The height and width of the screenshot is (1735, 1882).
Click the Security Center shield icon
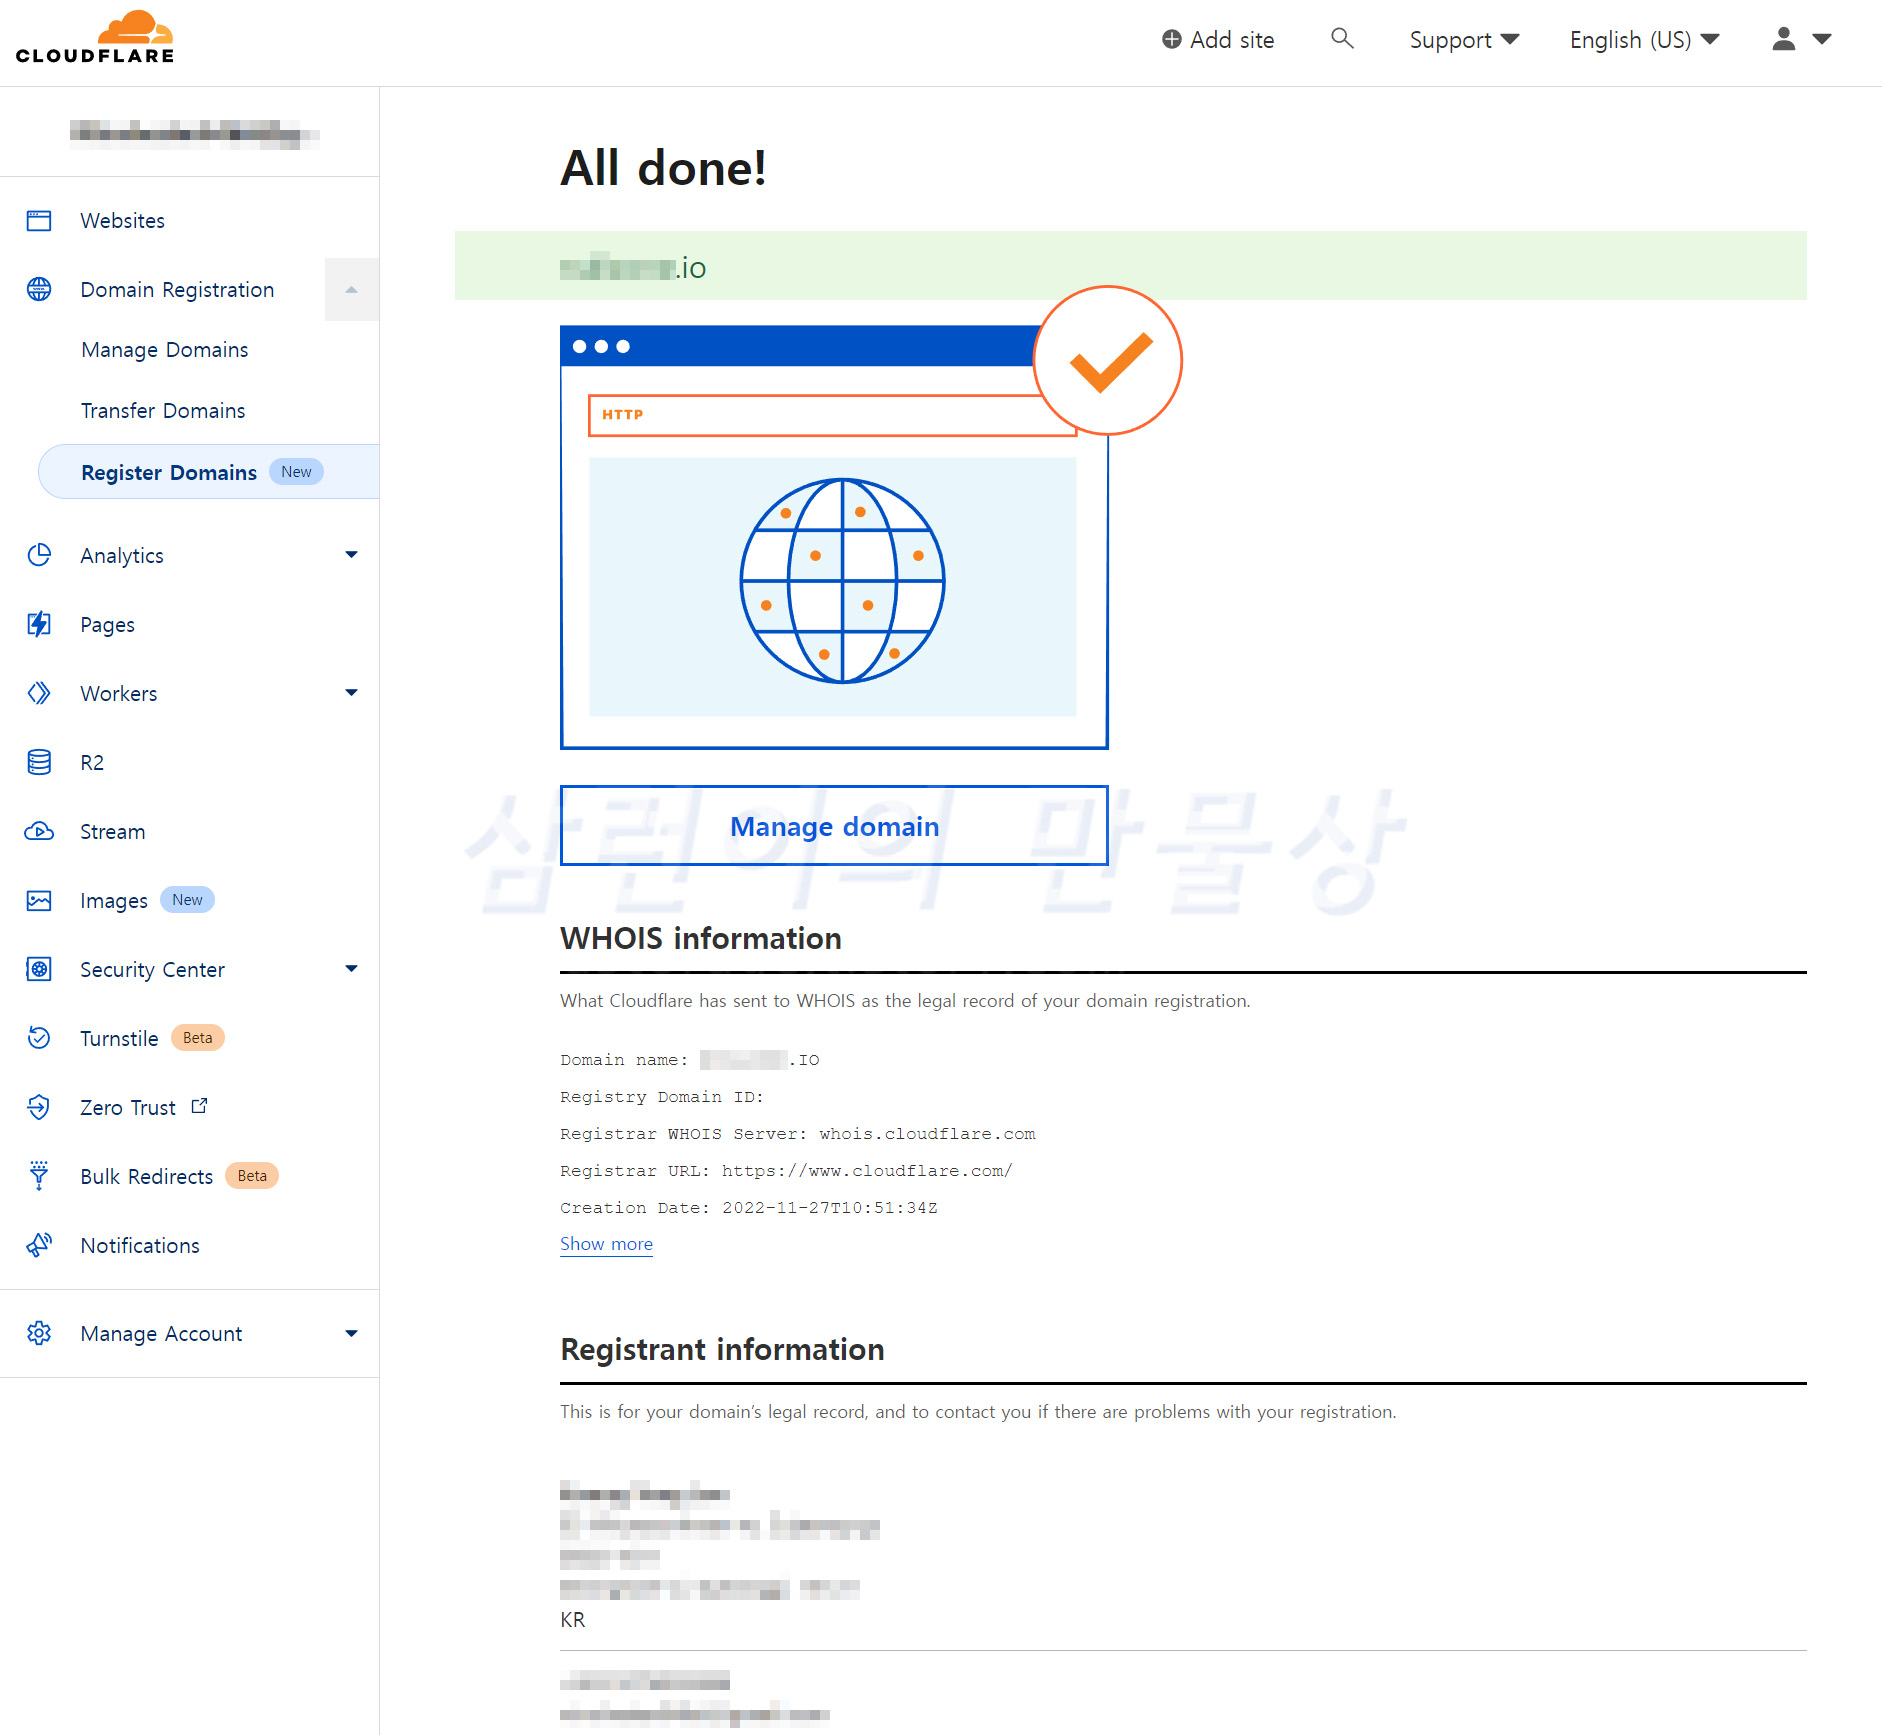point(39,969)
